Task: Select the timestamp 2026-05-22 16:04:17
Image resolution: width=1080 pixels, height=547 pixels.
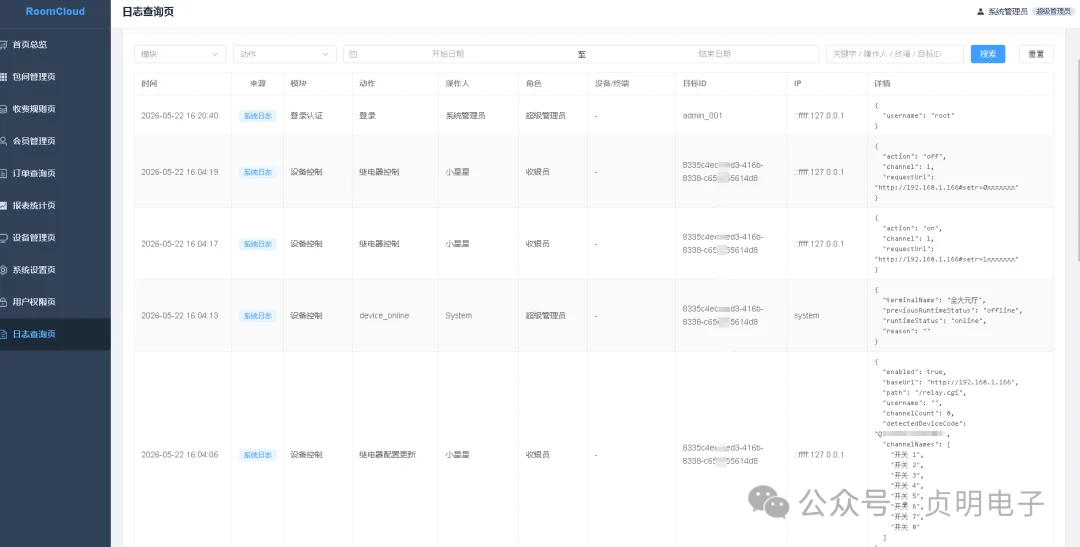Action: (180, 244)
